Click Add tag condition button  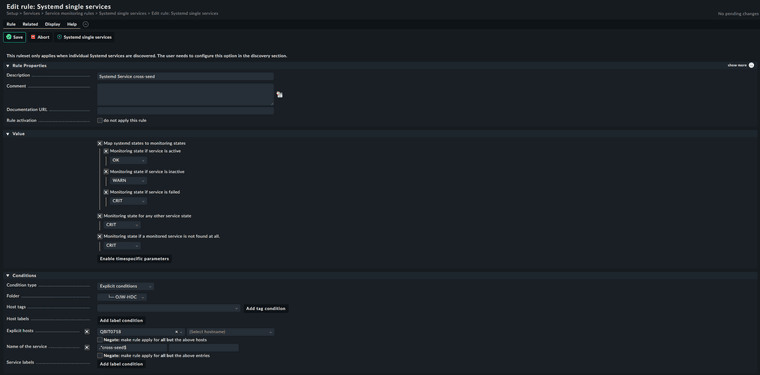pyautogui.click(x=266, y=309)
